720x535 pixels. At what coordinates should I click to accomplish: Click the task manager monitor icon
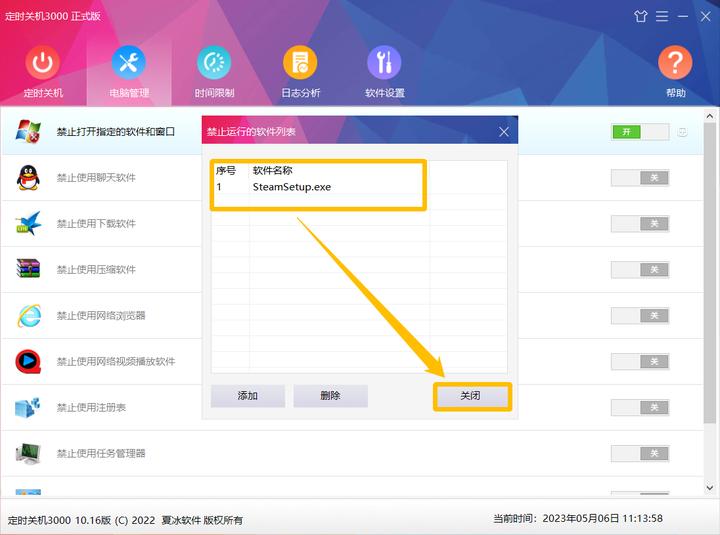pyautogui.click(x=28, y=454)
